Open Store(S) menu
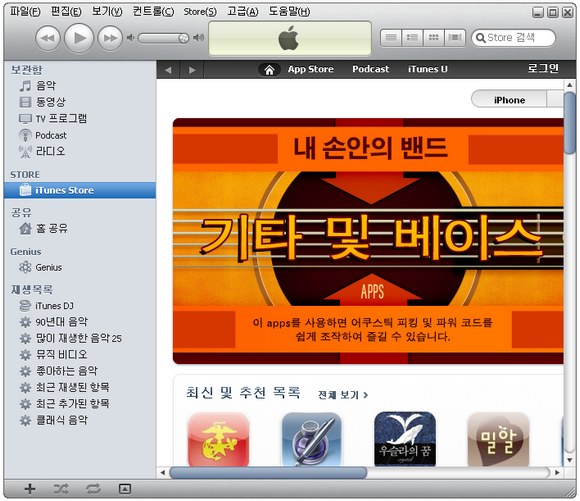 (200, 11)
